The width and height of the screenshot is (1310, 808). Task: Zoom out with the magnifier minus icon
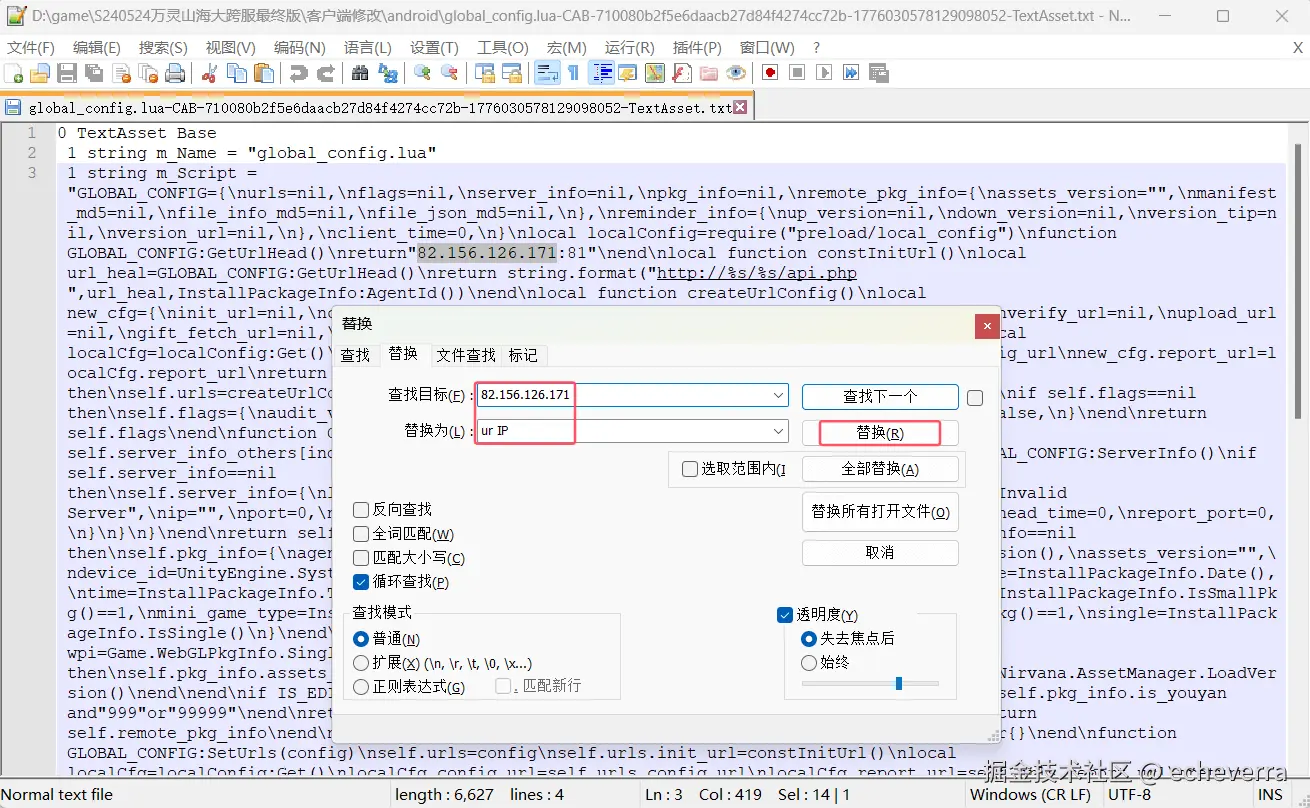(x=450, y=73)
